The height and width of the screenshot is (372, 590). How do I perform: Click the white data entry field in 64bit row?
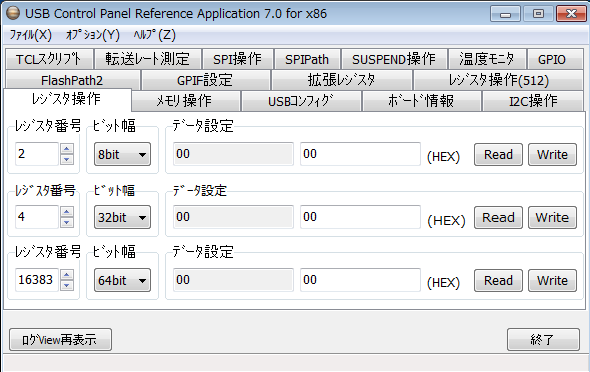tap(360, 280)
